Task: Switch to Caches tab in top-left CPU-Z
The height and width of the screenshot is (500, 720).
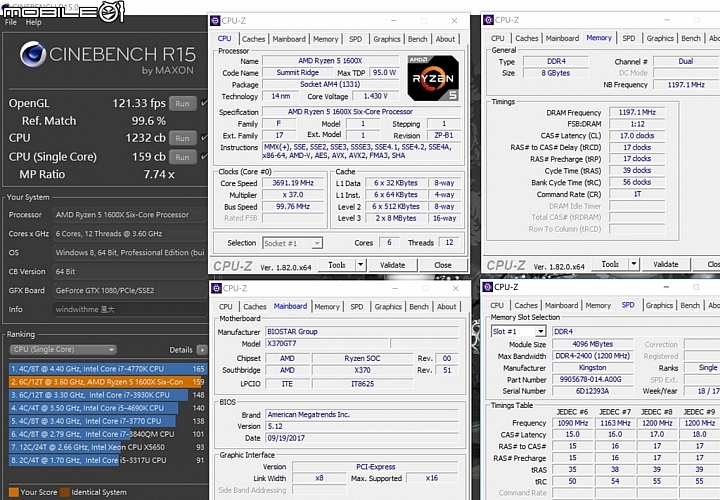Action: 253,39
